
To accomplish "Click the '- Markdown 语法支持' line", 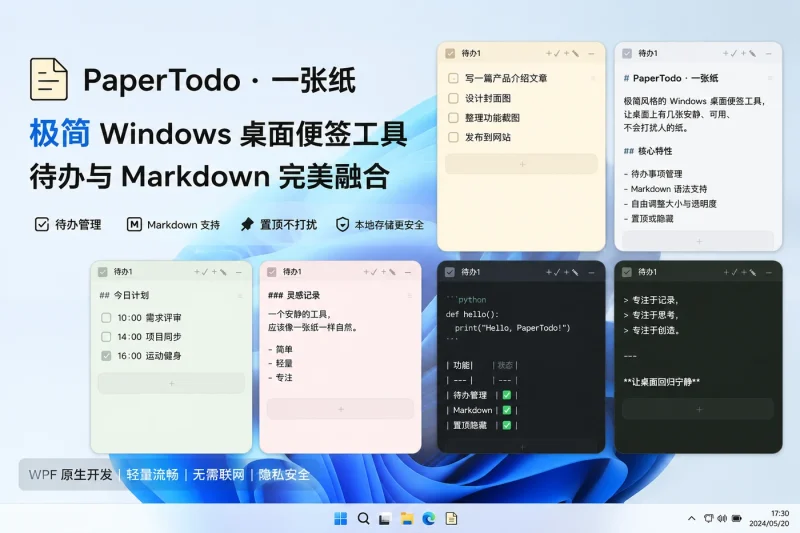I will 665,189.
